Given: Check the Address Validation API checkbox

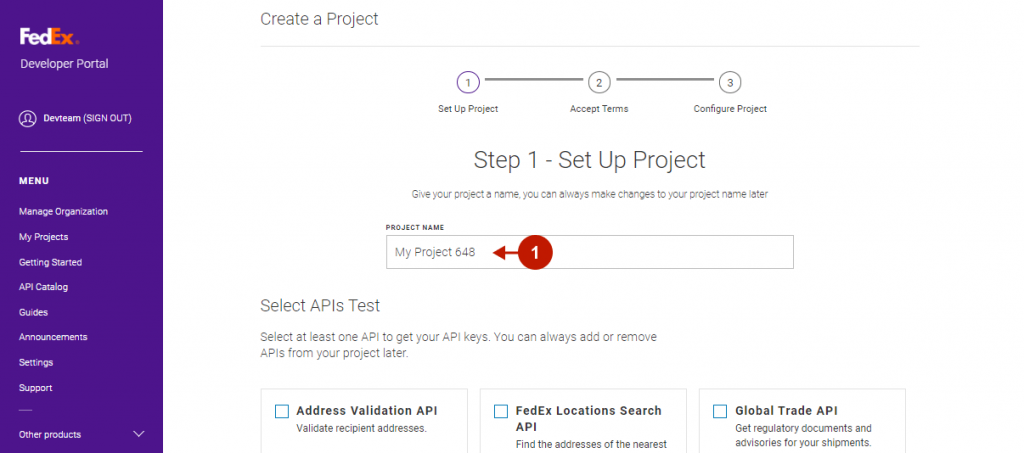Looking at the screenshot, I should pyautogui.click(x=281, y=411).
